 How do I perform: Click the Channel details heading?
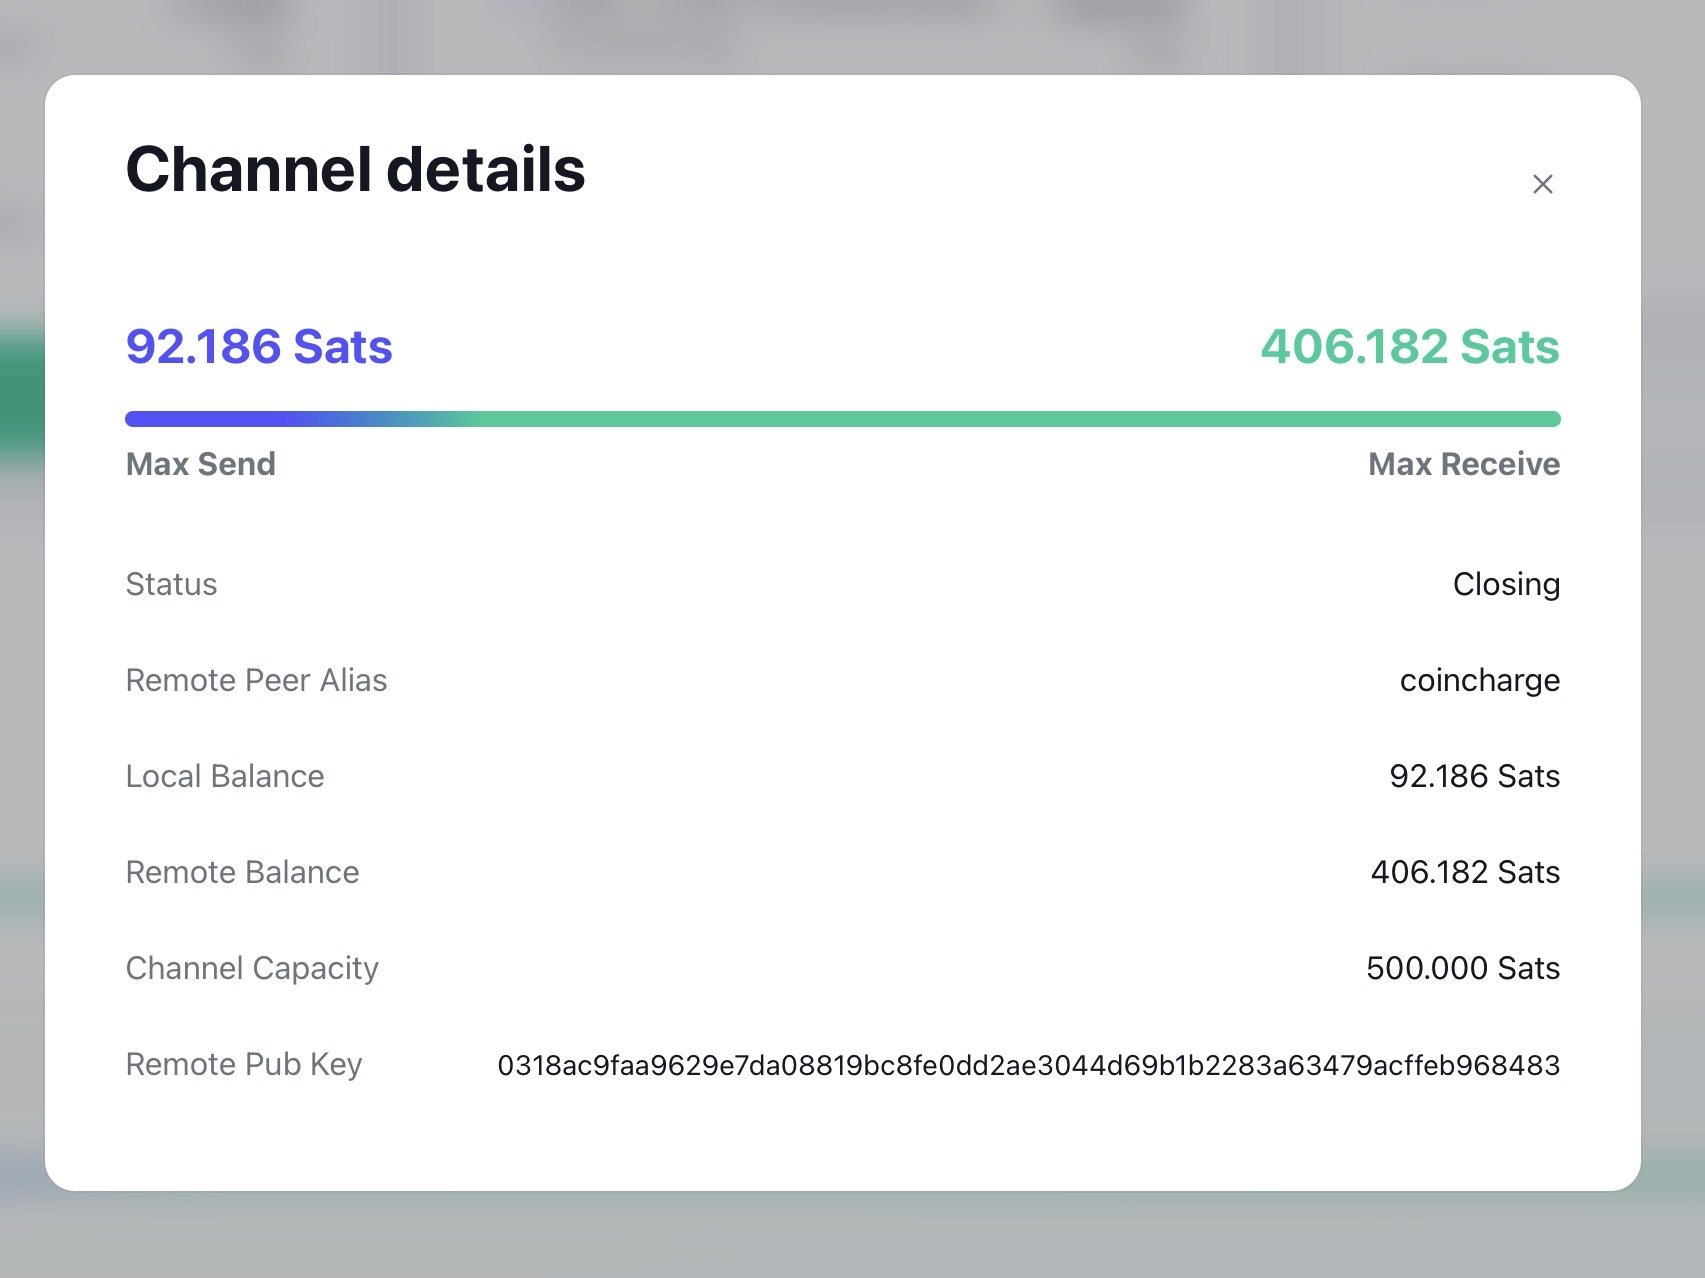tap(355, 169)
